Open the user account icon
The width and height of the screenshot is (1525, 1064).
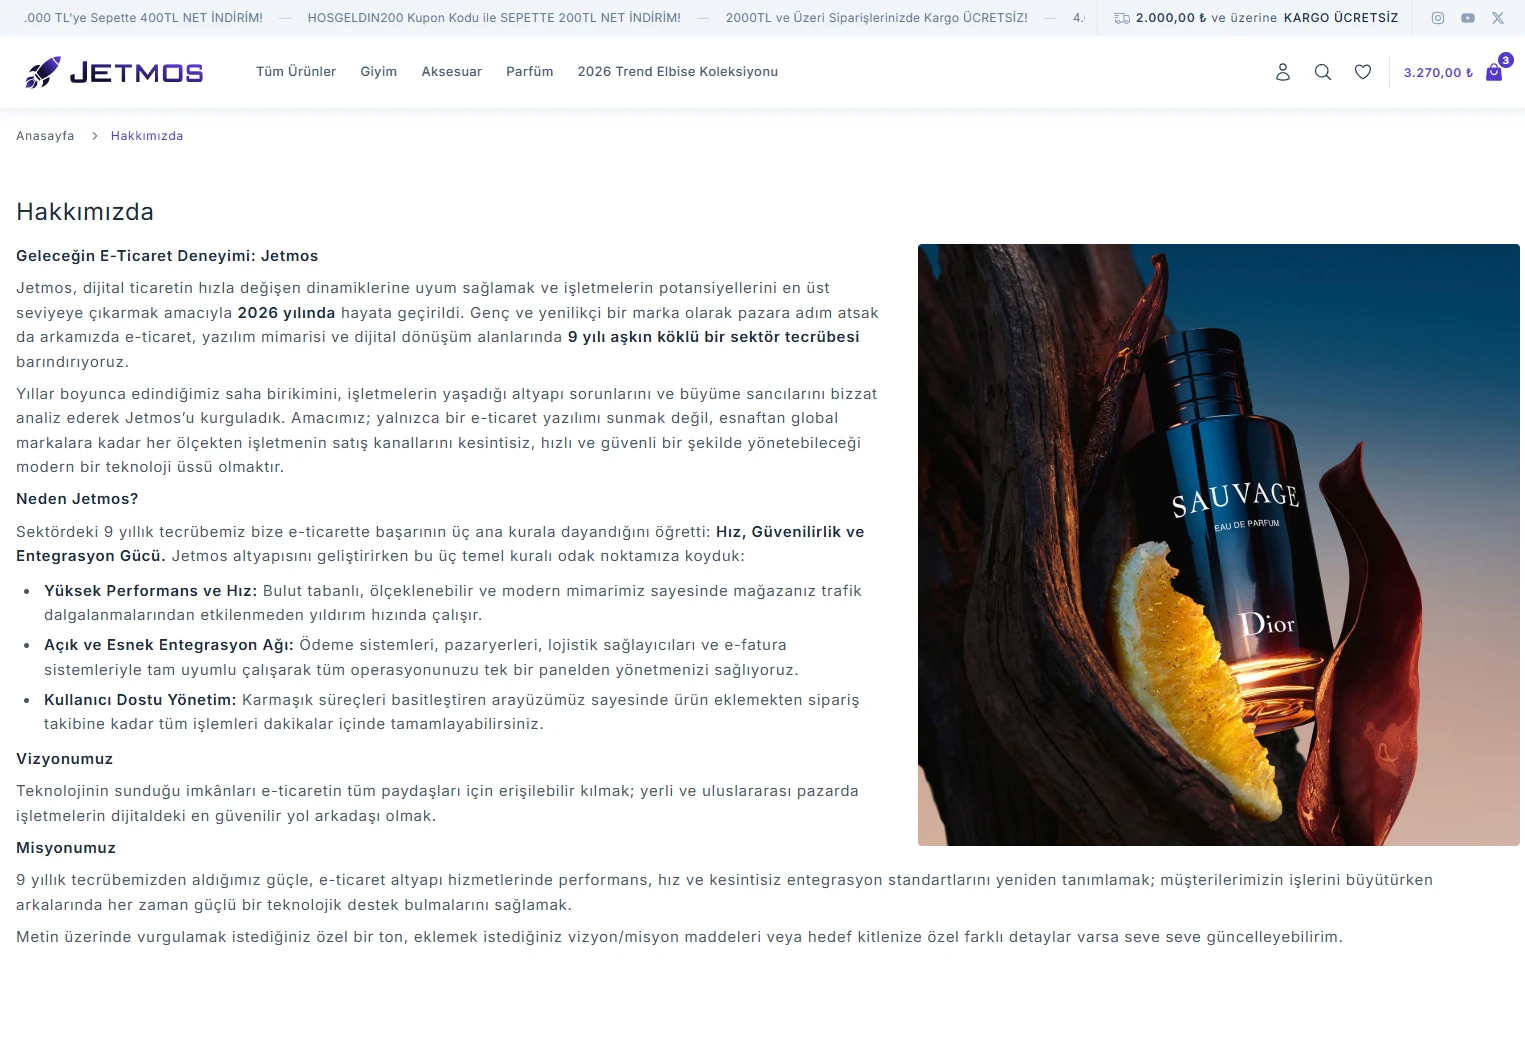pyautogui.click(x=1283, y=72)
